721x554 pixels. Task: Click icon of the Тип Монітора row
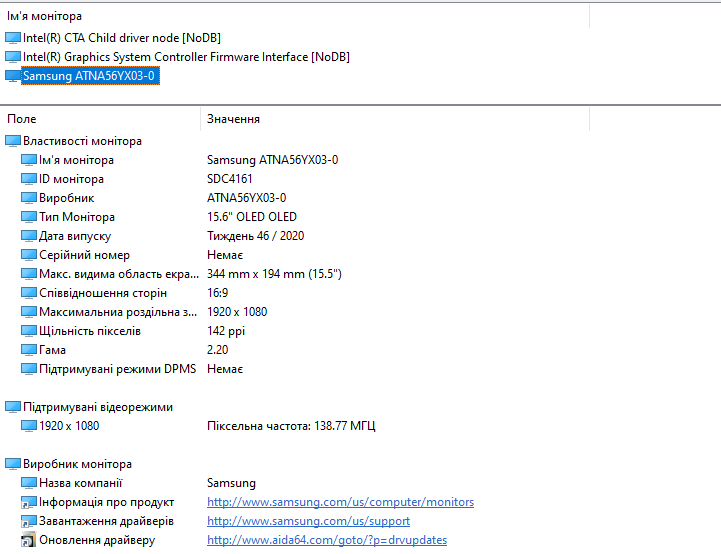(x=29, y=217)
